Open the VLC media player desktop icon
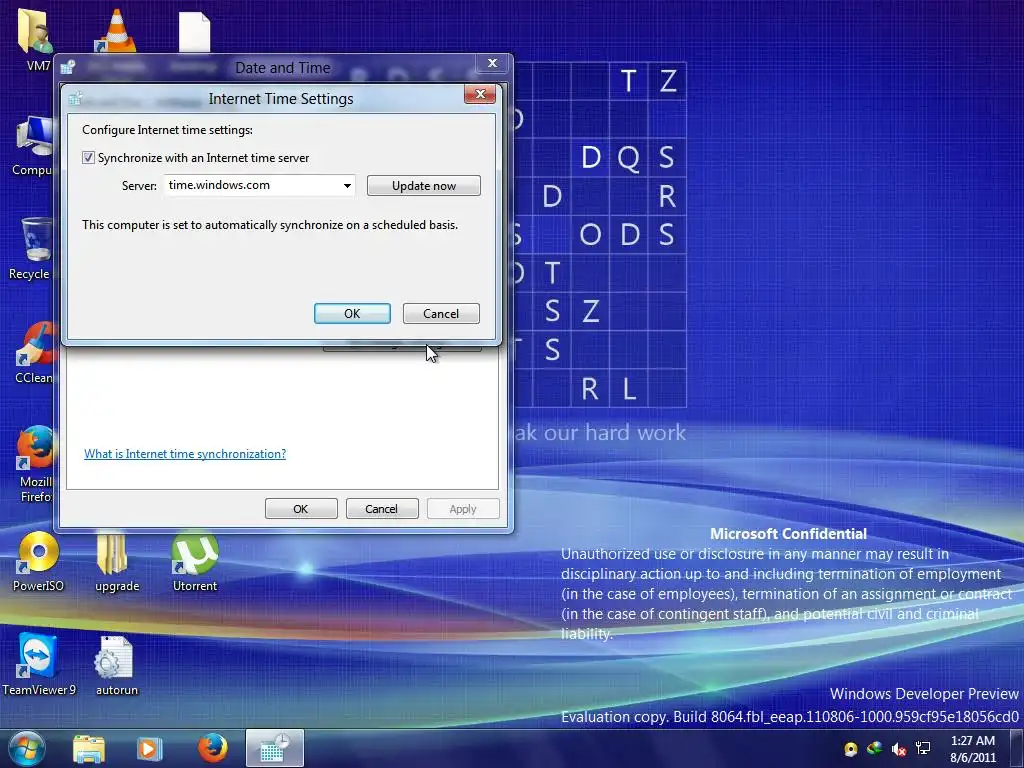The image size is (1024, 768). [116, 30]
